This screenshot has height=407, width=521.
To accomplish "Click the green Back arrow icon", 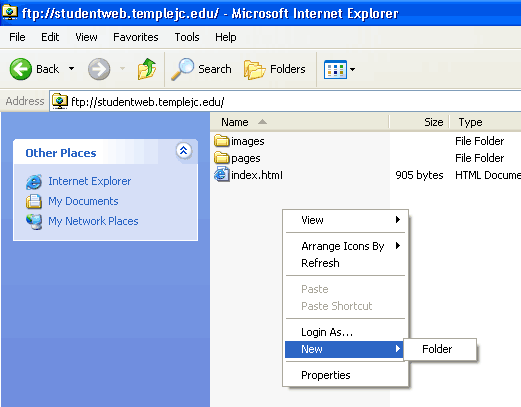I will [x=21, y=69].
